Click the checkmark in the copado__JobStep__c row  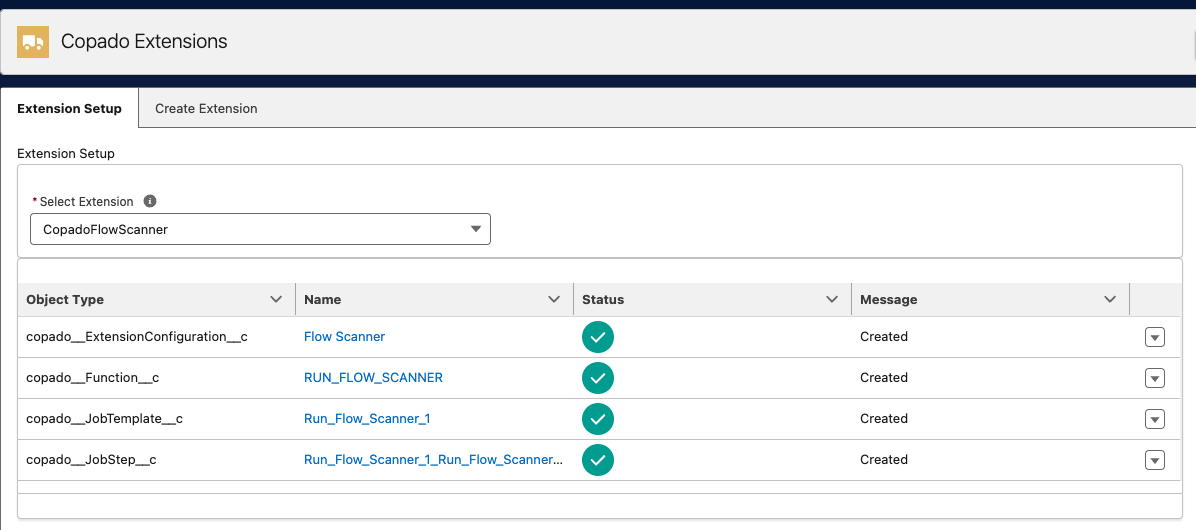point(598,460)
